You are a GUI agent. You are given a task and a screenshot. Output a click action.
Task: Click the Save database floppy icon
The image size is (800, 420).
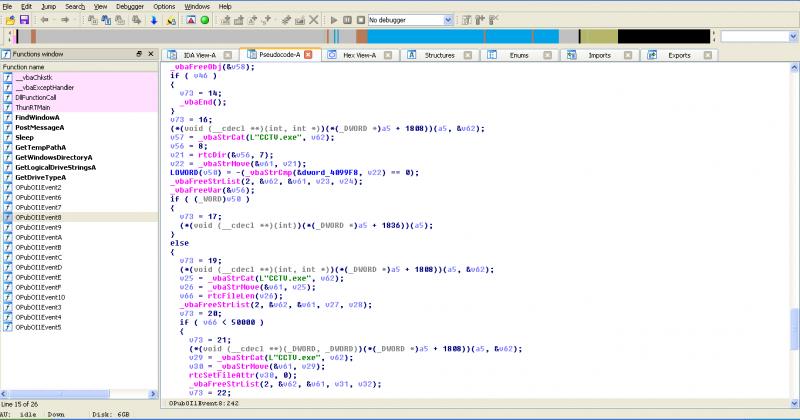click(24, 20)
